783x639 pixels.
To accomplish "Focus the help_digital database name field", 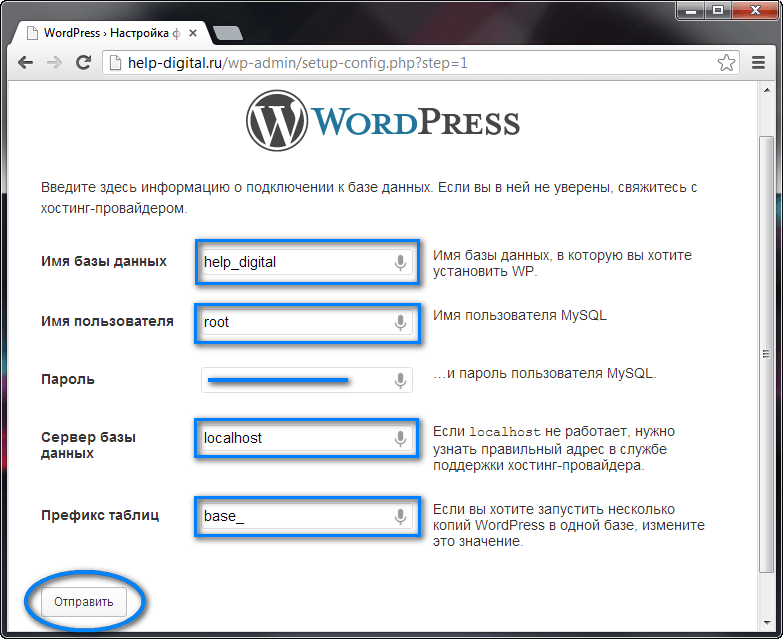I will click(x=307, y=262).
